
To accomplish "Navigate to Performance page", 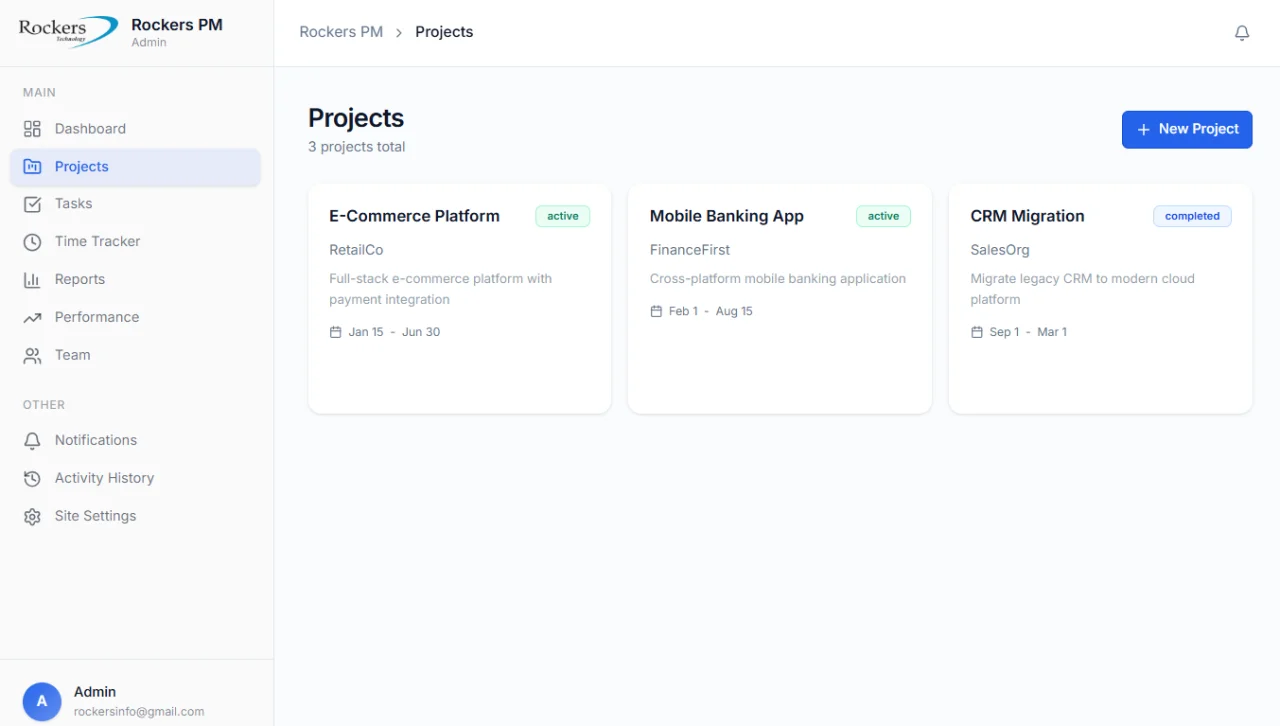I will [135, 318].
